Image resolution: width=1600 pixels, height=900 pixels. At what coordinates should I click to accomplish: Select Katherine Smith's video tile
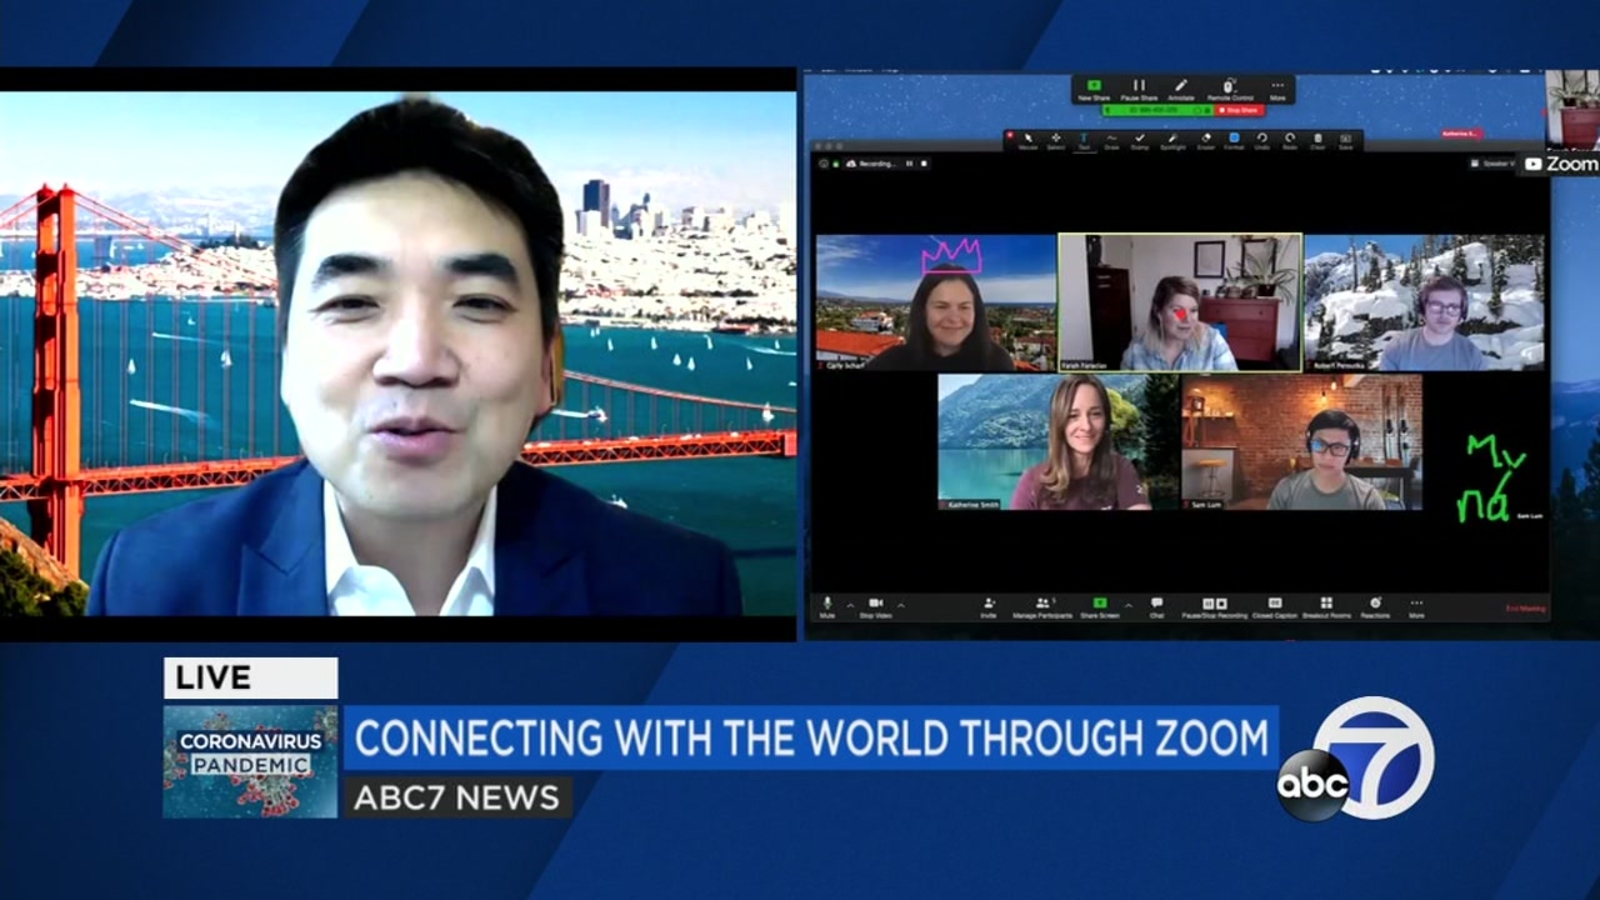click(x=1058, y=442)
